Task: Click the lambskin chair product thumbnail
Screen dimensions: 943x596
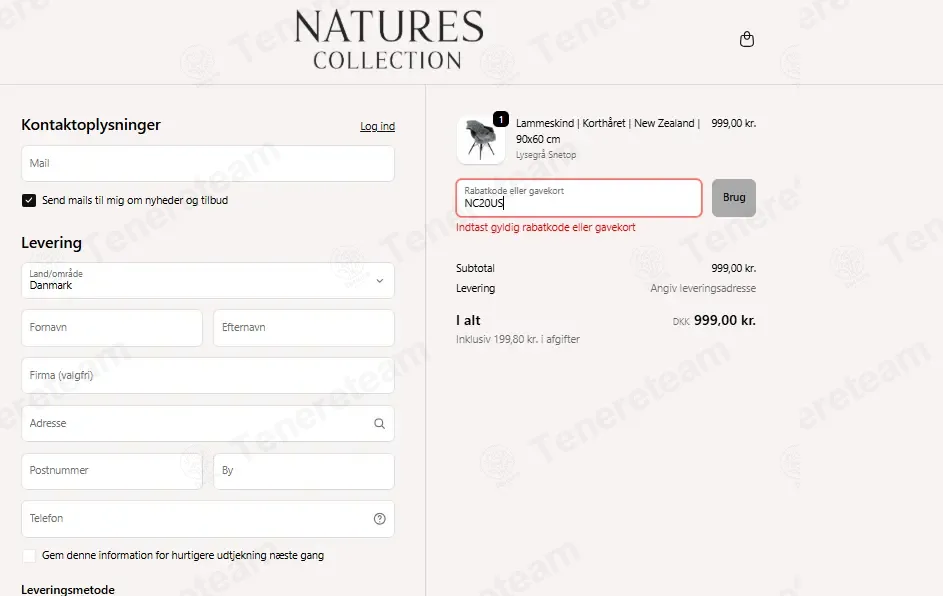Action: tap(481, 140)
